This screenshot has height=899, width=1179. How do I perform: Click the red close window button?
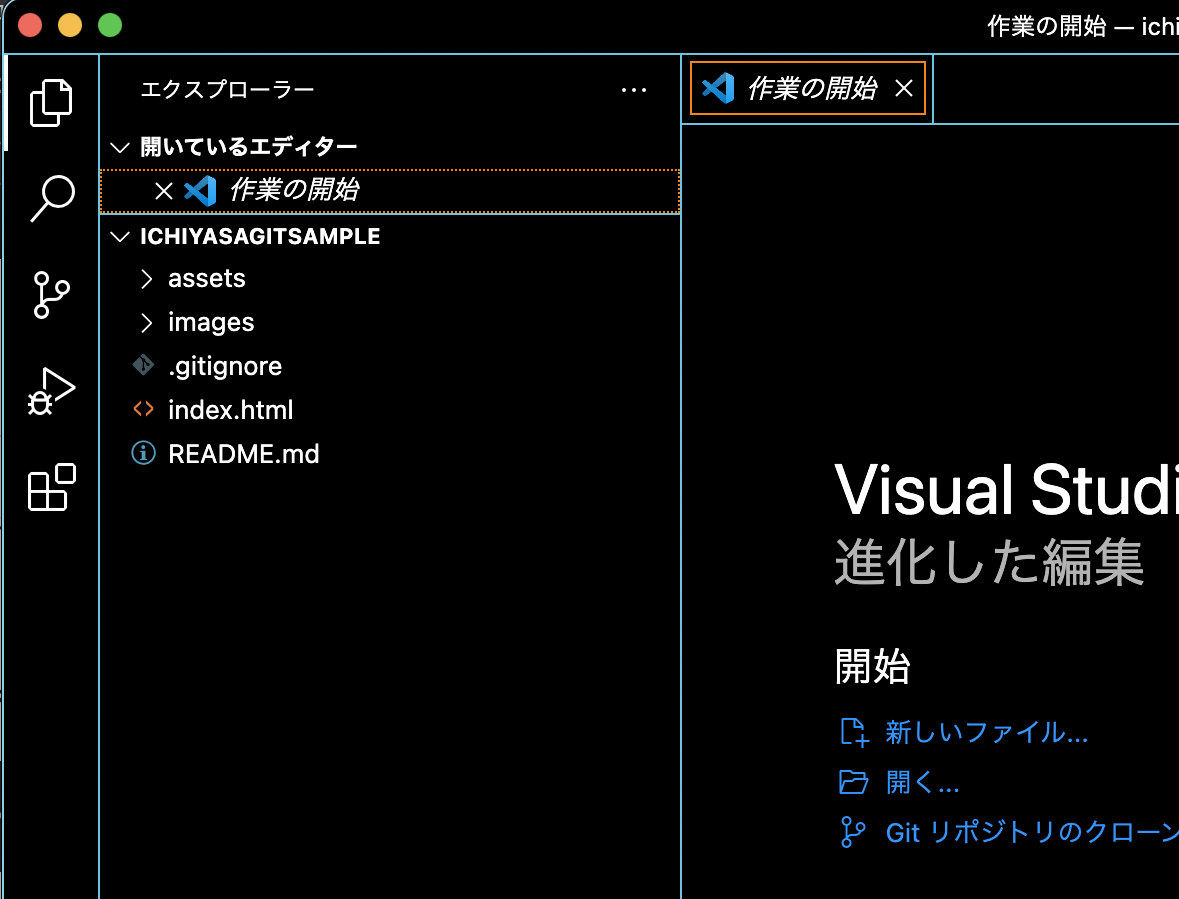[30, 26]
